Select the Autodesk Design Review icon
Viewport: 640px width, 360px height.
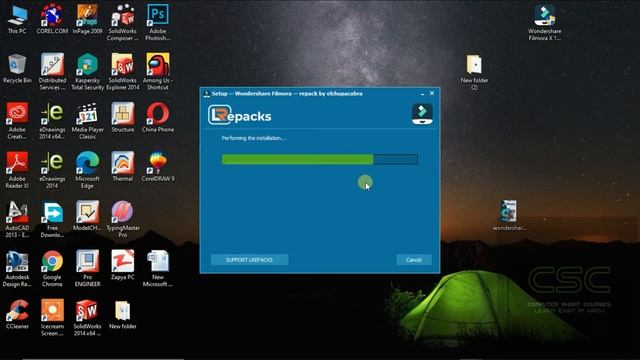pos(17,268)
